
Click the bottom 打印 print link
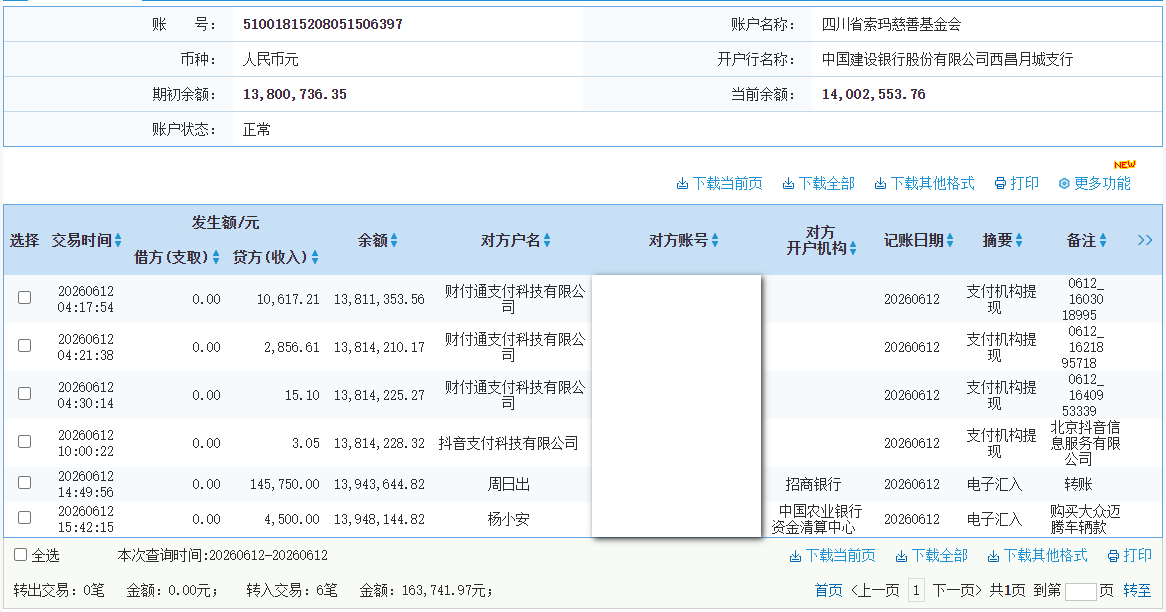[1130, 555]
